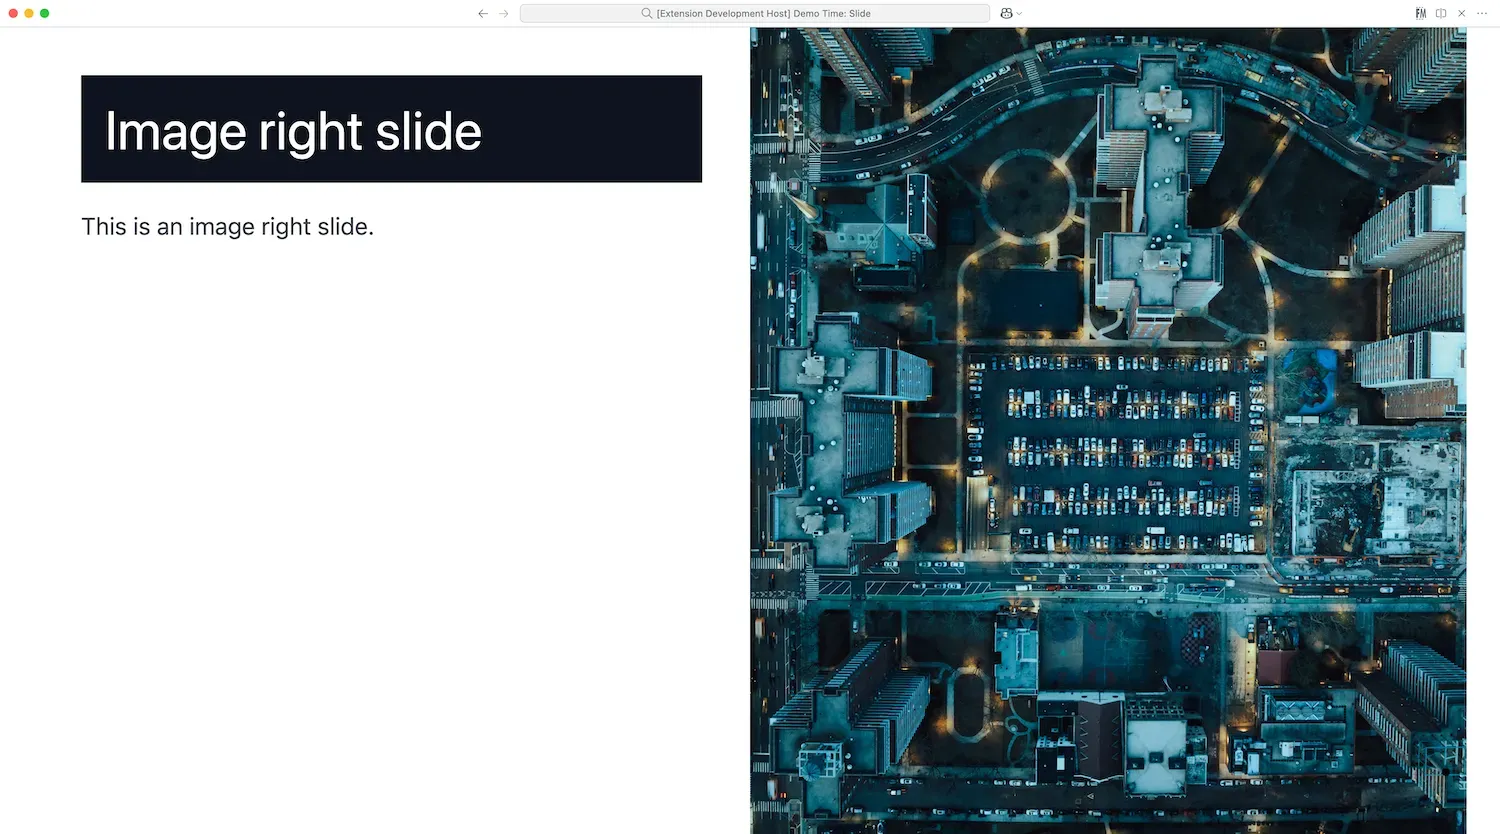Close the window with red button
1500x834 pixels.
click(13, 13)
